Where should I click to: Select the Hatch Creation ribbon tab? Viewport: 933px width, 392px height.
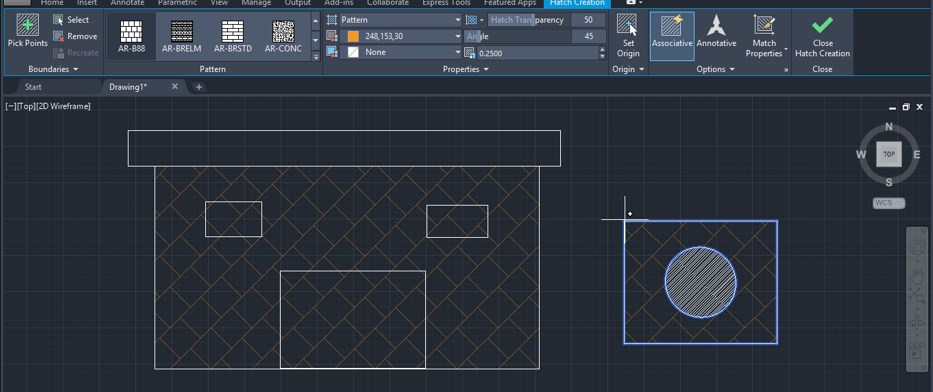click(x=577, y=3)
